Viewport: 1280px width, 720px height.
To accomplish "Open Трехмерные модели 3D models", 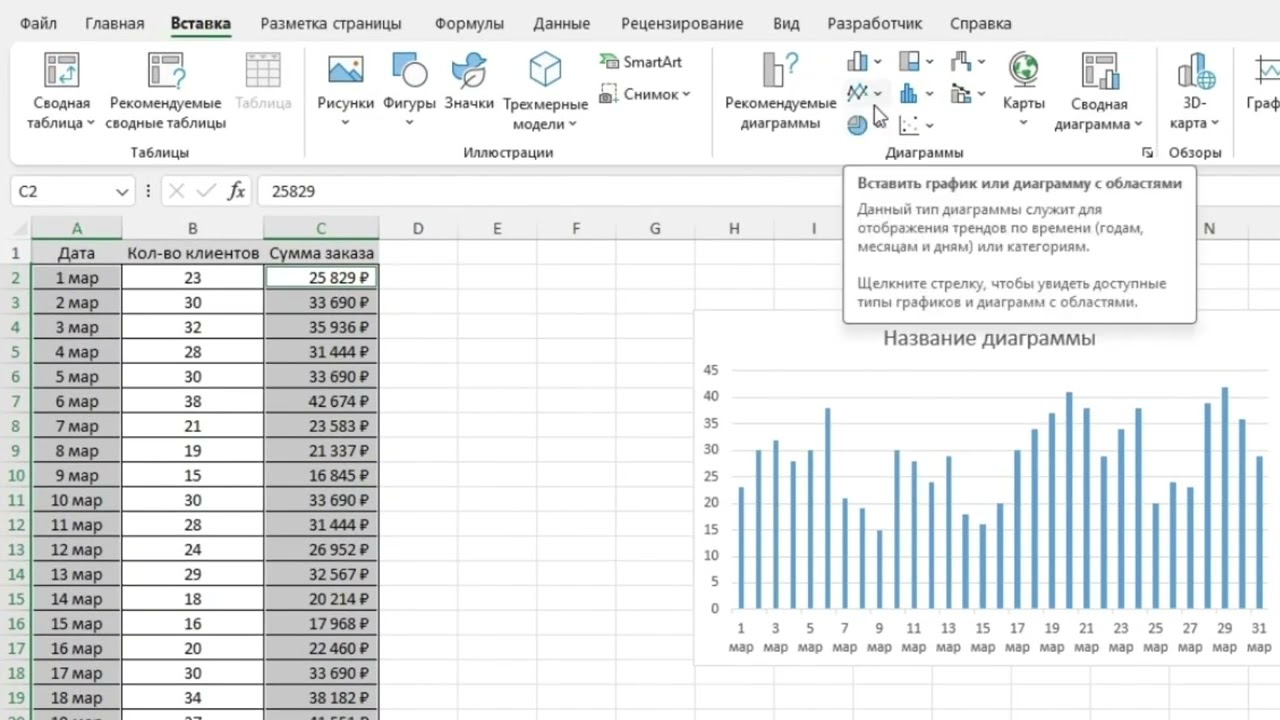I will [x=545, y=92].
